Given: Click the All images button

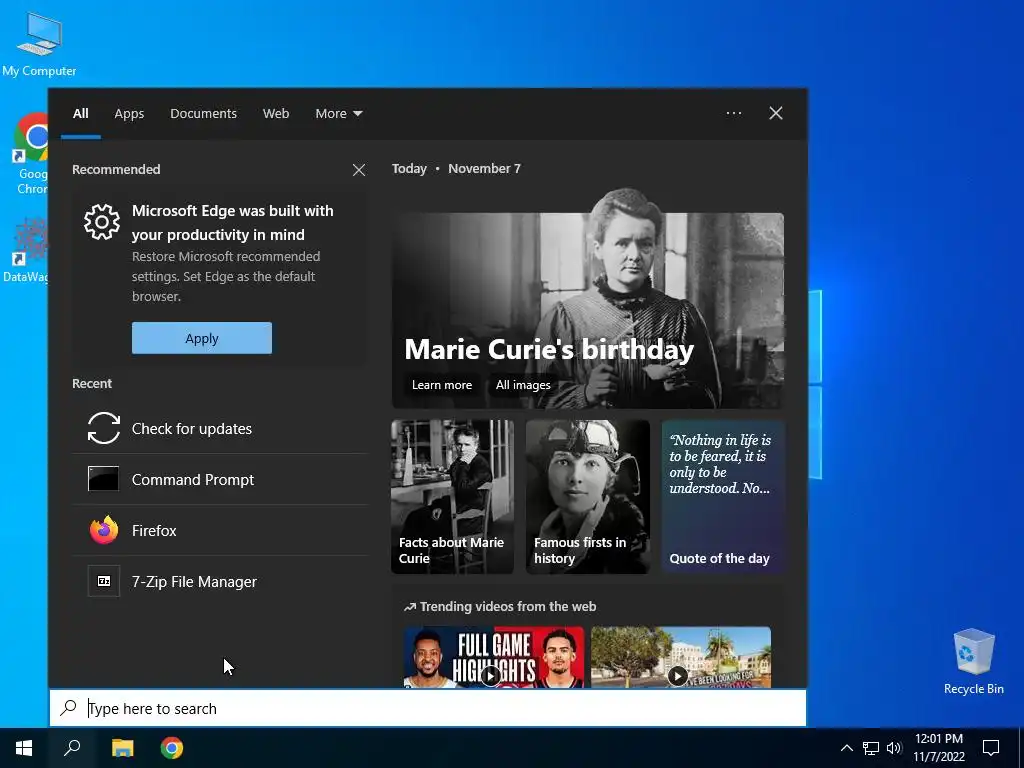Looking at the screenshot, I should pos(523,385).
